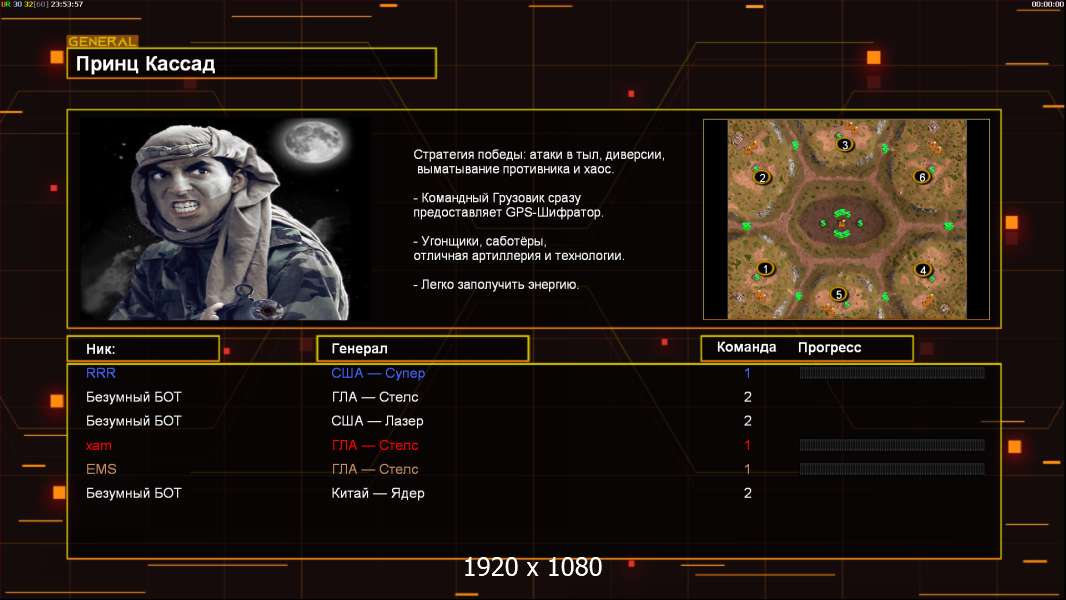The image size is (1066, 600).
Task: Click the center supply icon on minimap
Action: pos(842,221)
